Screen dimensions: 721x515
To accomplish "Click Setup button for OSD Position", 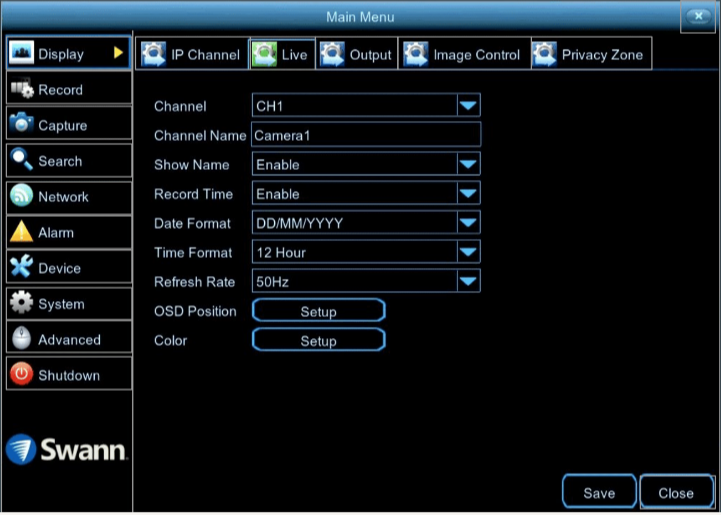I will 318,312.
